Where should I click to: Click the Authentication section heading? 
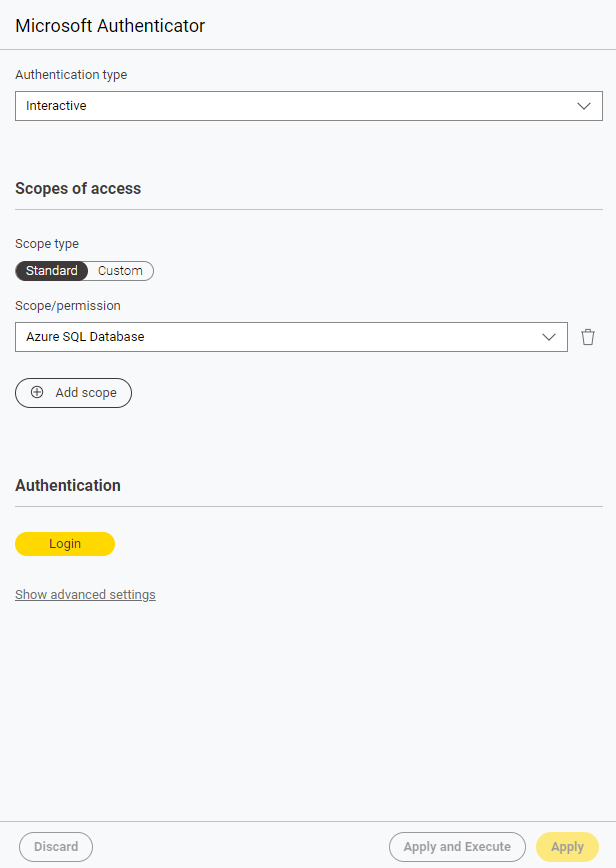click(x=68, y=485)
